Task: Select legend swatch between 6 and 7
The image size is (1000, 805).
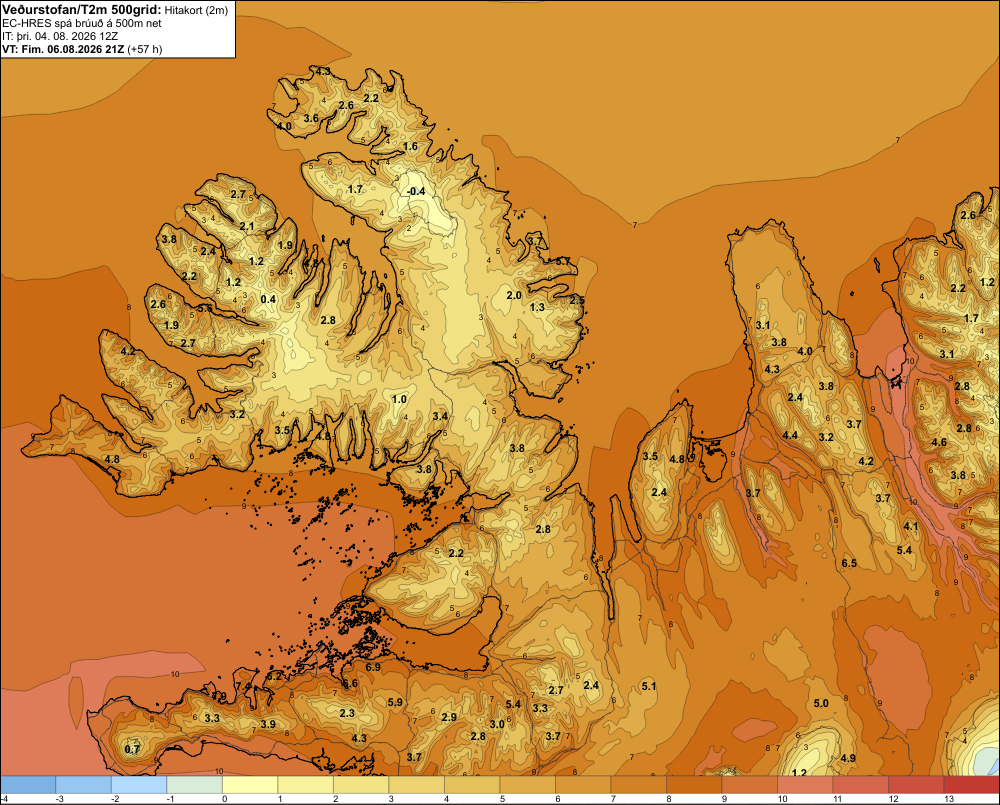Action: [x=583, y=785]
